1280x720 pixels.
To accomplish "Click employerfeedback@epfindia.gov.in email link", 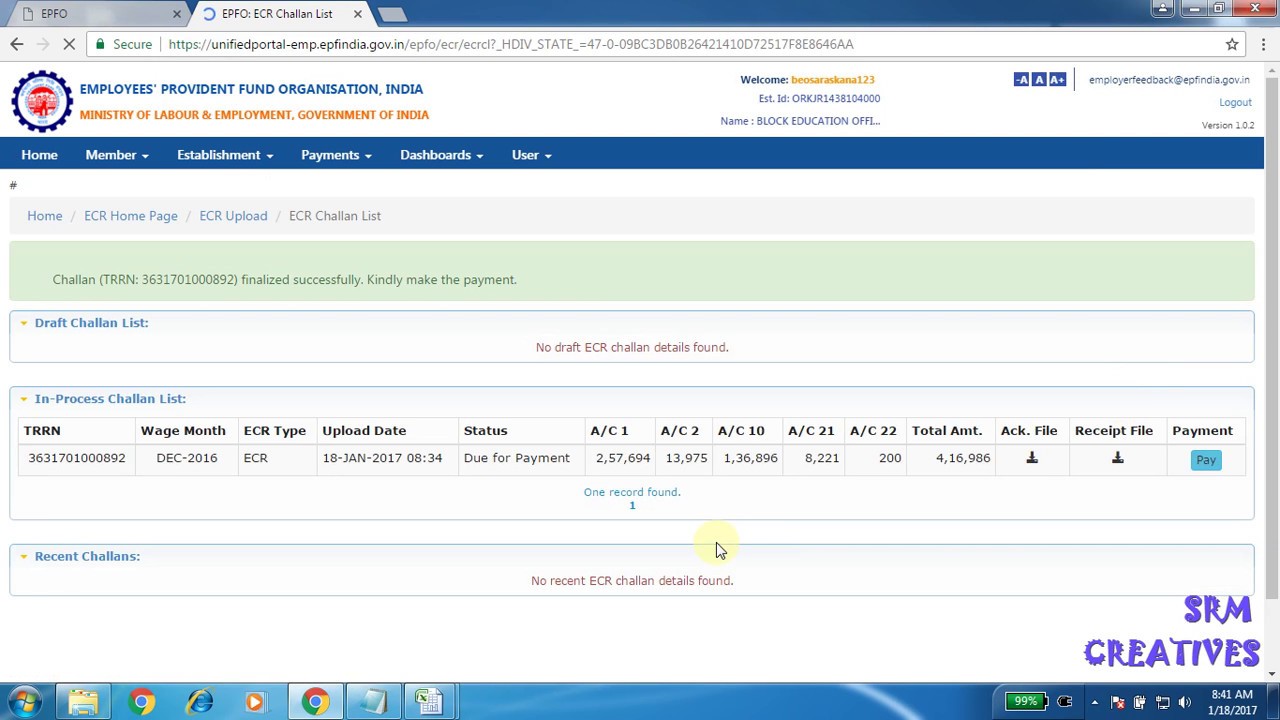I will point(1169,79).
